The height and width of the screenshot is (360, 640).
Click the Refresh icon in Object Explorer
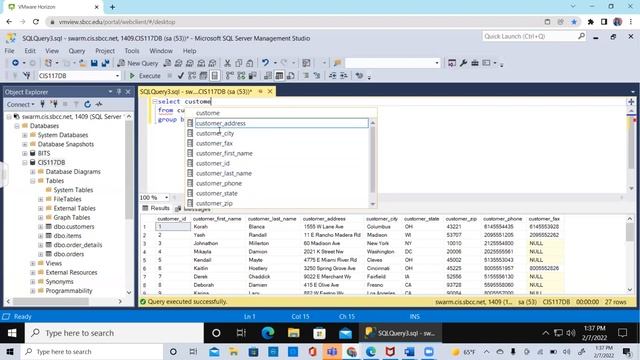[87, 104]
